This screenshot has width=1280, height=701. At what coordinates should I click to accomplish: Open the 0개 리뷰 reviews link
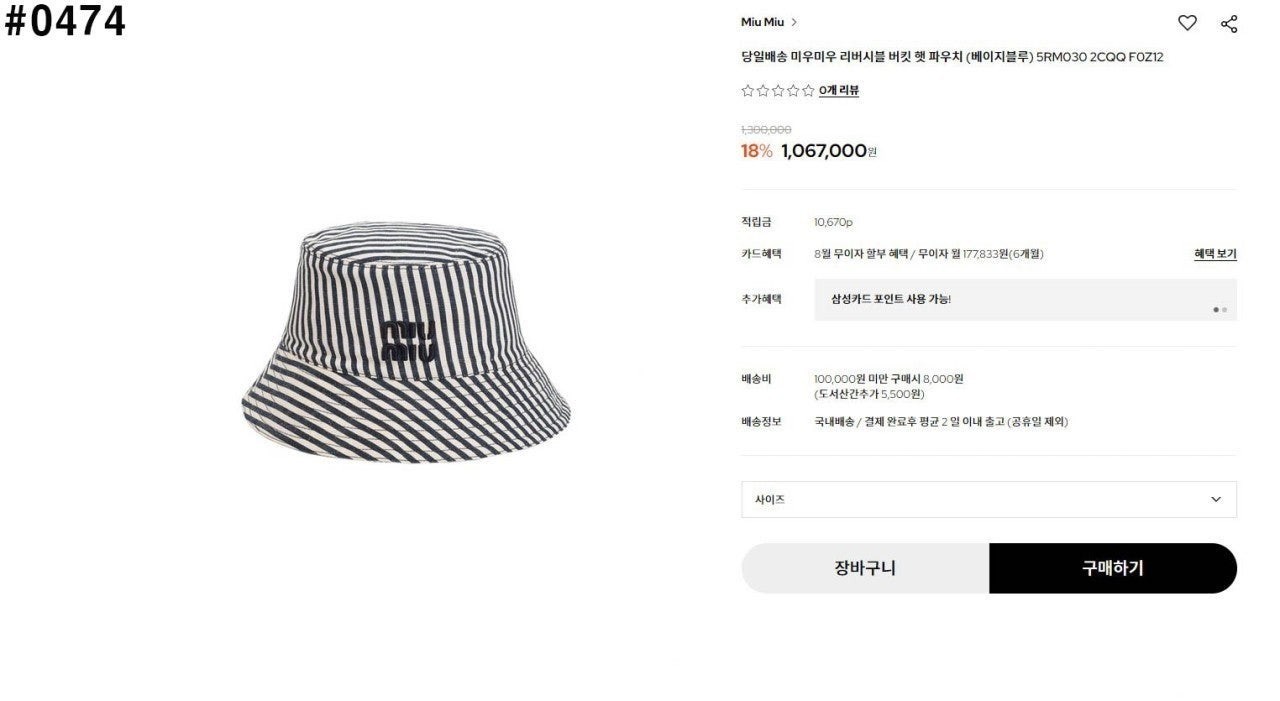pos(839,91)
